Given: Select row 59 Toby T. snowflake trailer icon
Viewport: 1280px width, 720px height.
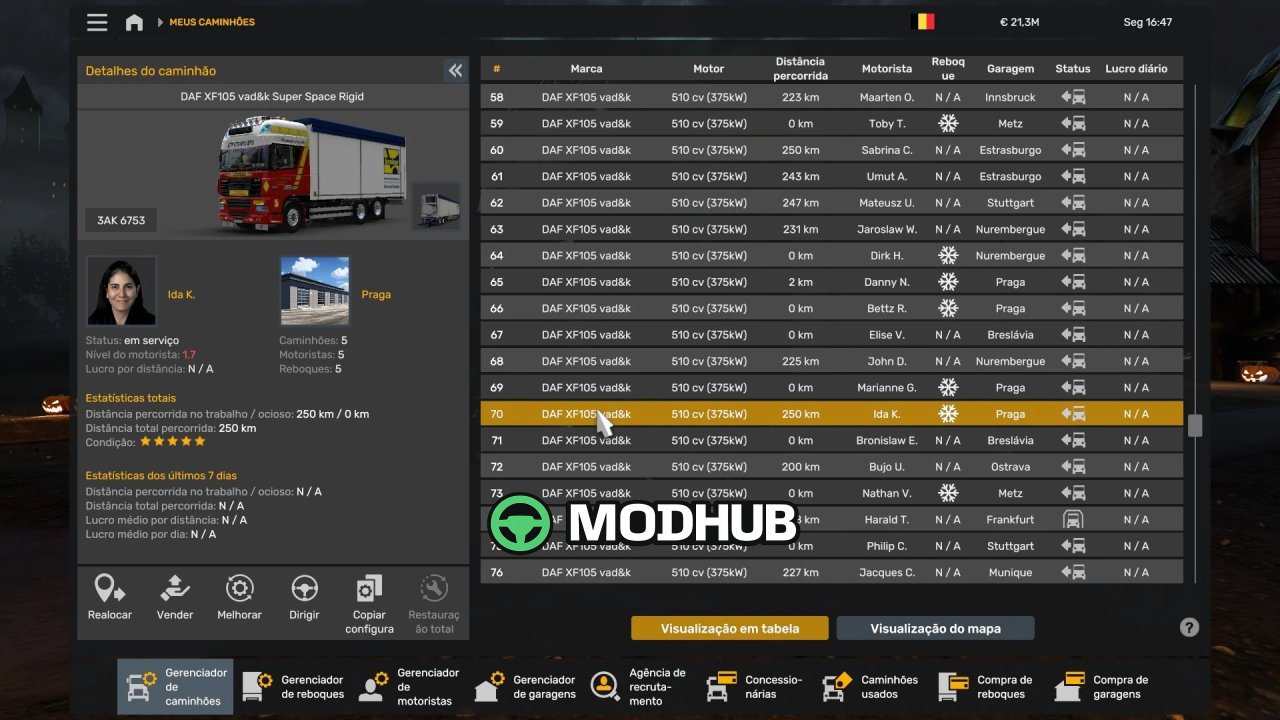Looking at the screenshot, I should click(x=947, y=124).
